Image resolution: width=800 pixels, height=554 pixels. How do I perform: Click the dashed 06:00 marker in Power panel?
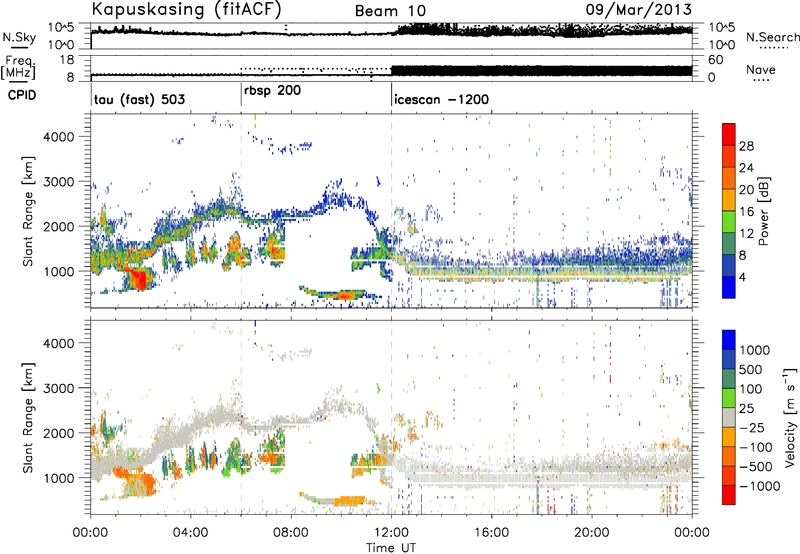click(241, 211)
